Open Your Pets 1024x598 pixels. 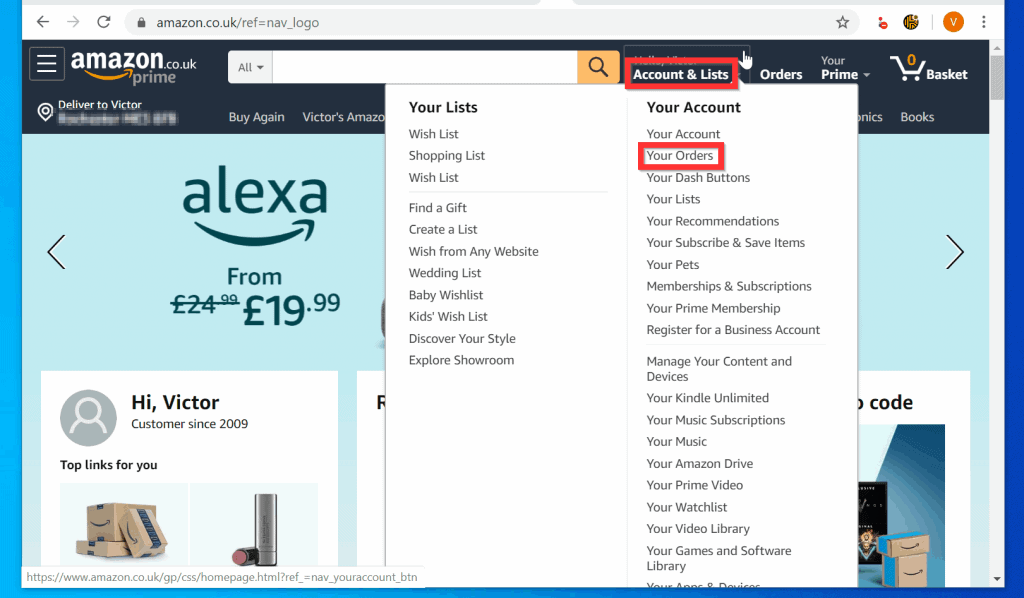[x=673, y=264]
